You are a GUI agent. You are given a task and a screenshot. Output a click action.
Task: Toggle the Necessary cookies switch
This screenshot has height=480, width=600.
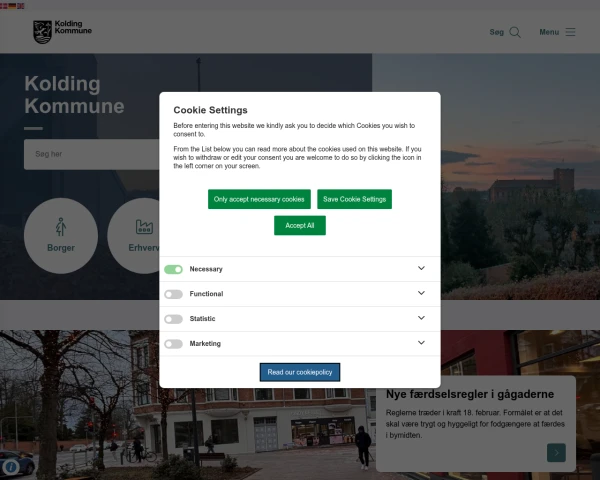pos(174,269)
